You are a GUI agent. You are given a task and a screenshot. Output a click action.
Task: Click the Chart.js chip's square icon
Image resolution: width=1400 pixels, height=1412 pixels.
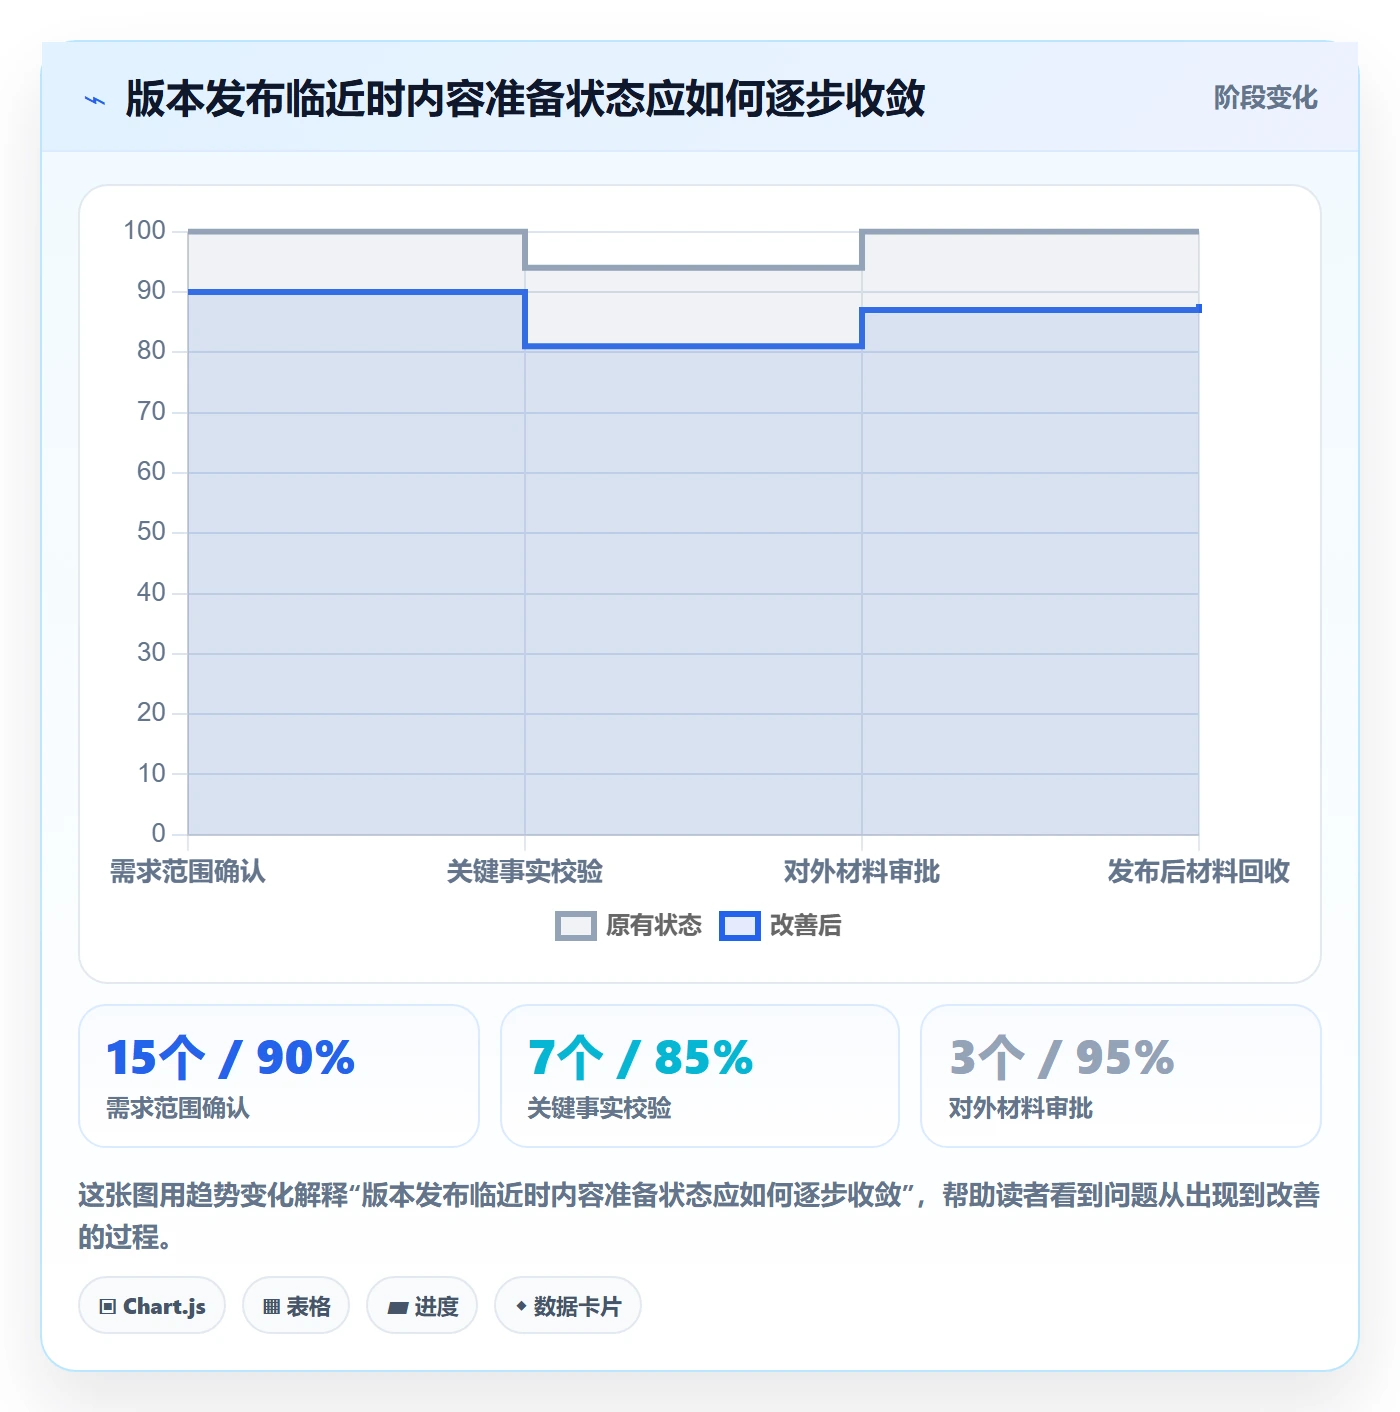coord(108,1306)
